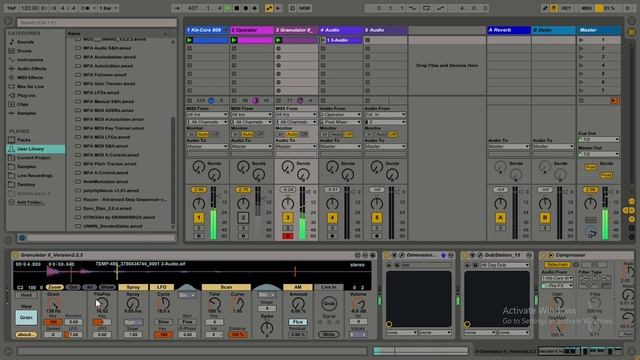Set Monitor to Off on 5 Audio track
The height and width of the screenshot is (360, 640).
point(393,134)
